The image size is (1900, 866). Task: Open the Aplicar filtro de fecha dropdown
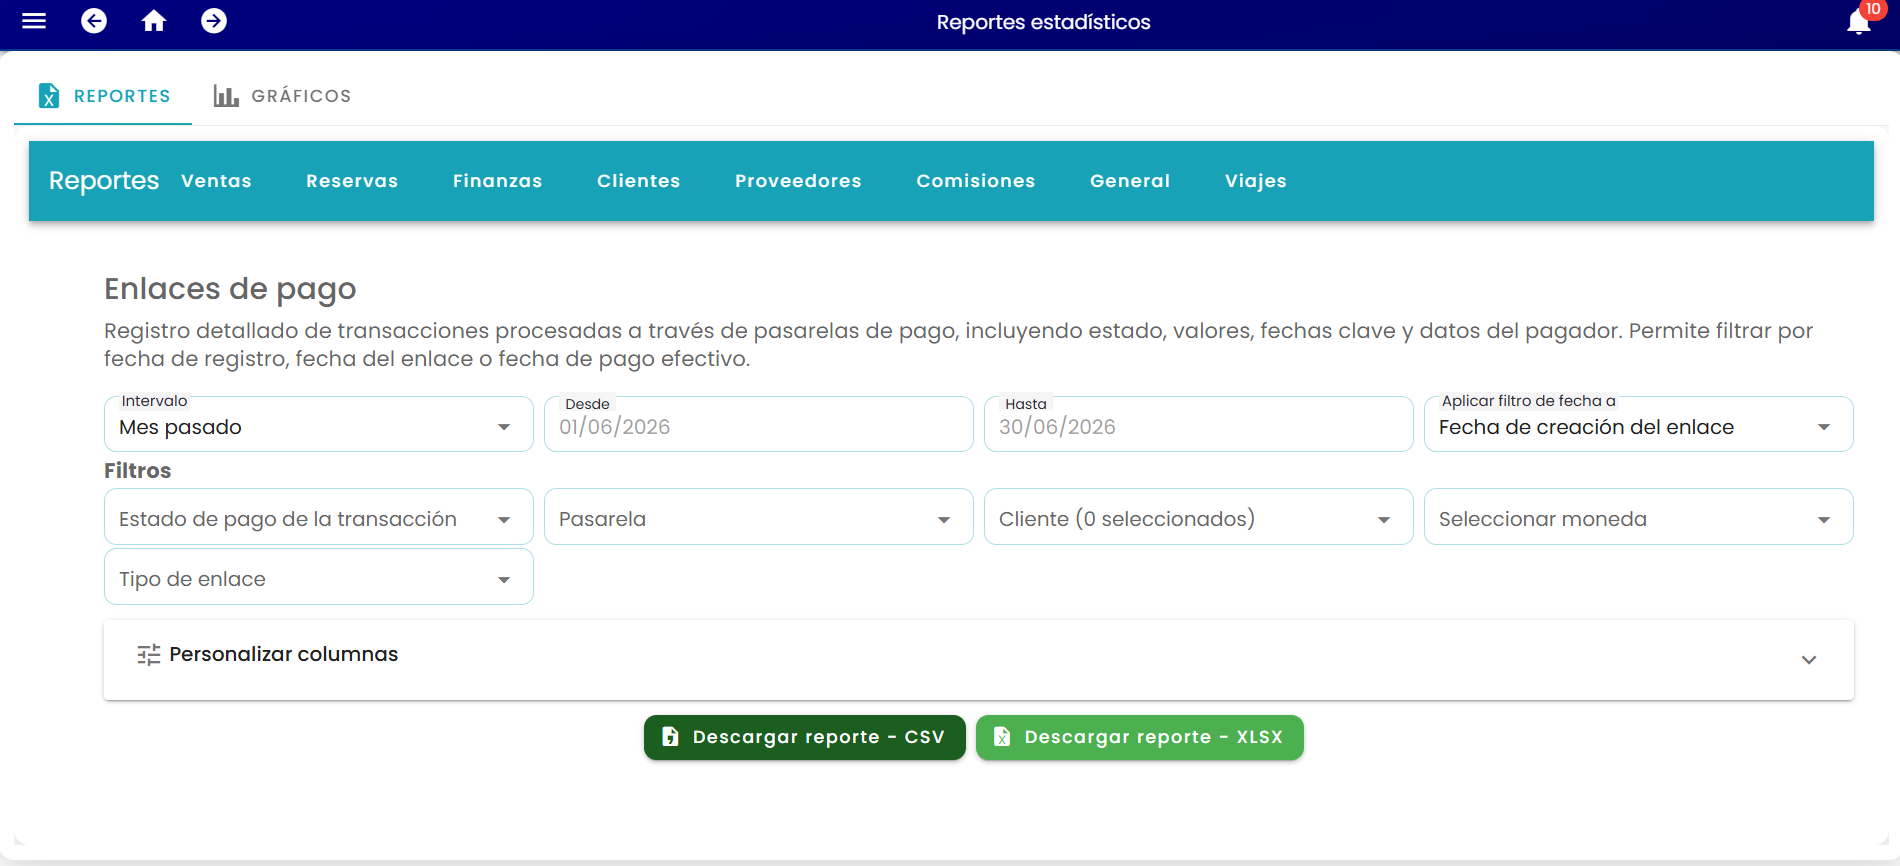(x=1639, y=424)
